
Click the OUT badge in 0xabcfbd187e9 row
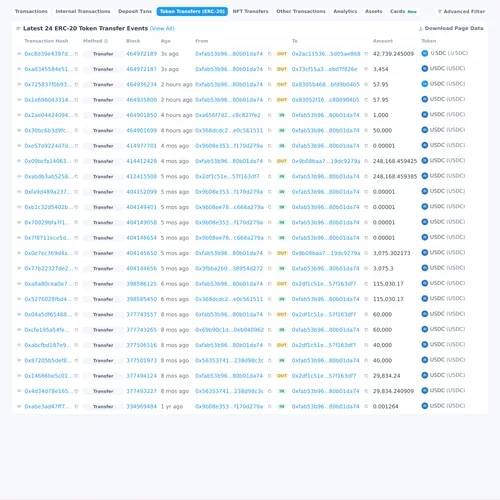click(x=282, y=345)
